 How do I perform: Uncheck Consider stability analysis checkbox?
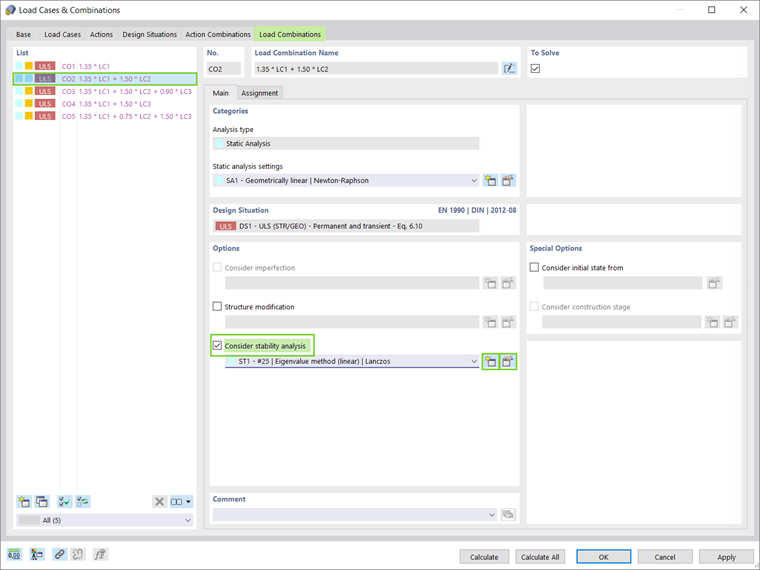tap(217, 346)
